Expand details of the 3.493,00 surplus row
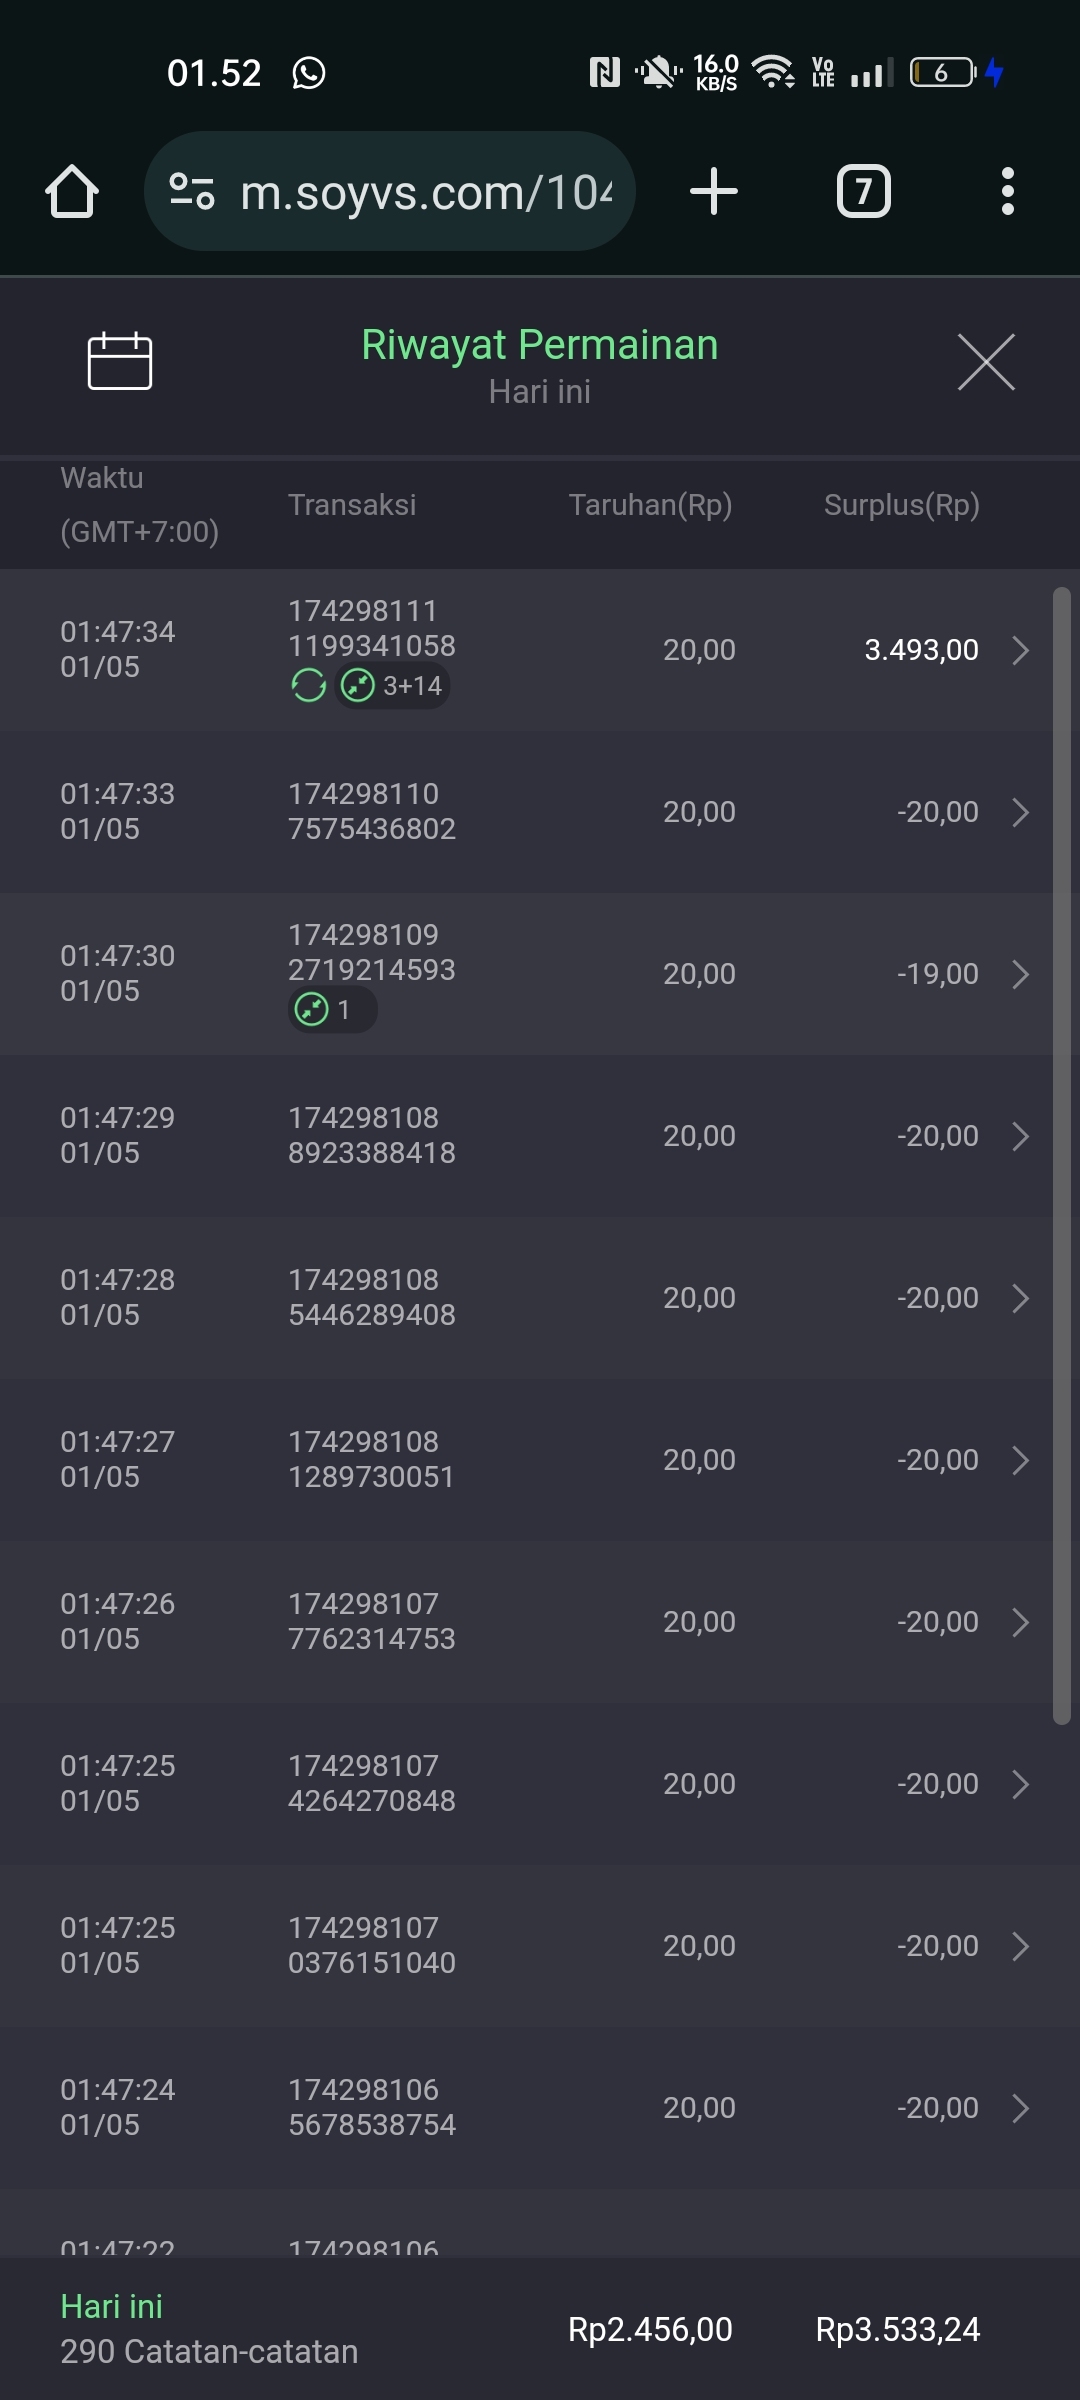This screenshot has height=2400, width=1080. point(1020,650)
